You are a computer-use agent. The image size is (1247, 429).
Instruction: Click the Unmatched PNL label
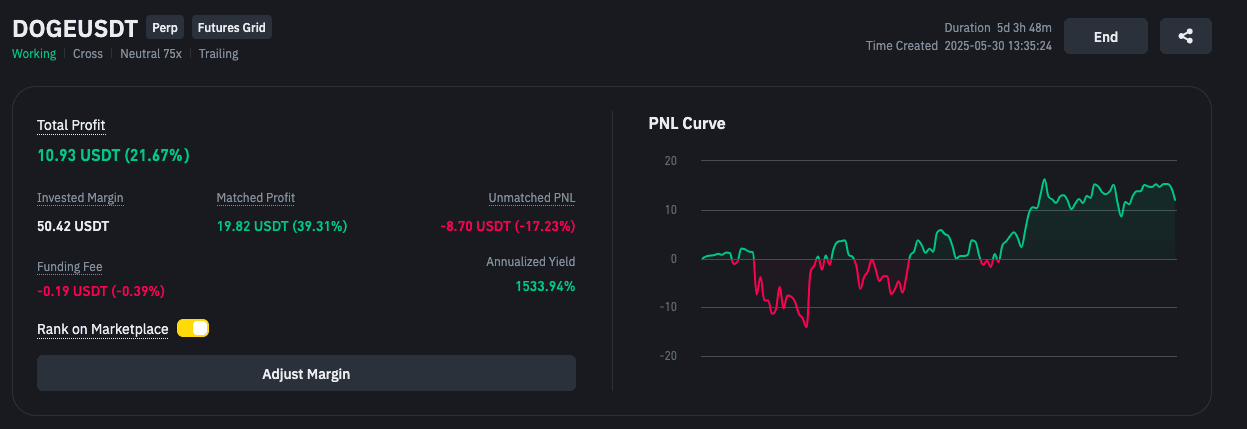coord(532,198)
